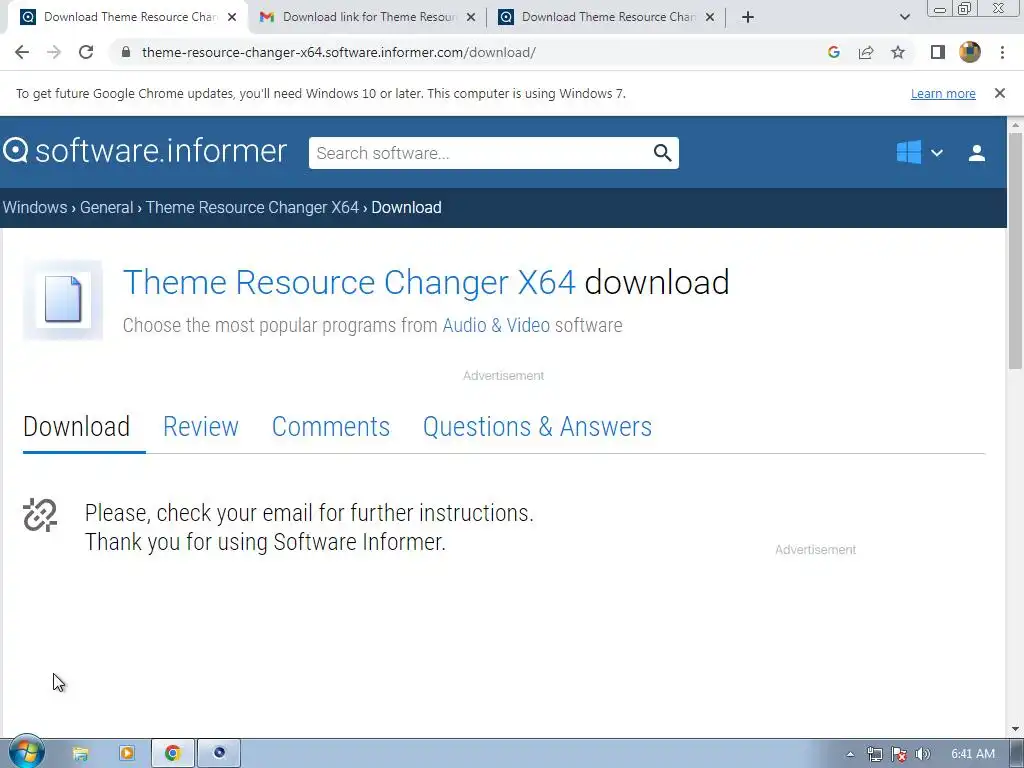Click the browser back arrow
The width and height of the screenshot is (1024, 768).
coord(22,52)
